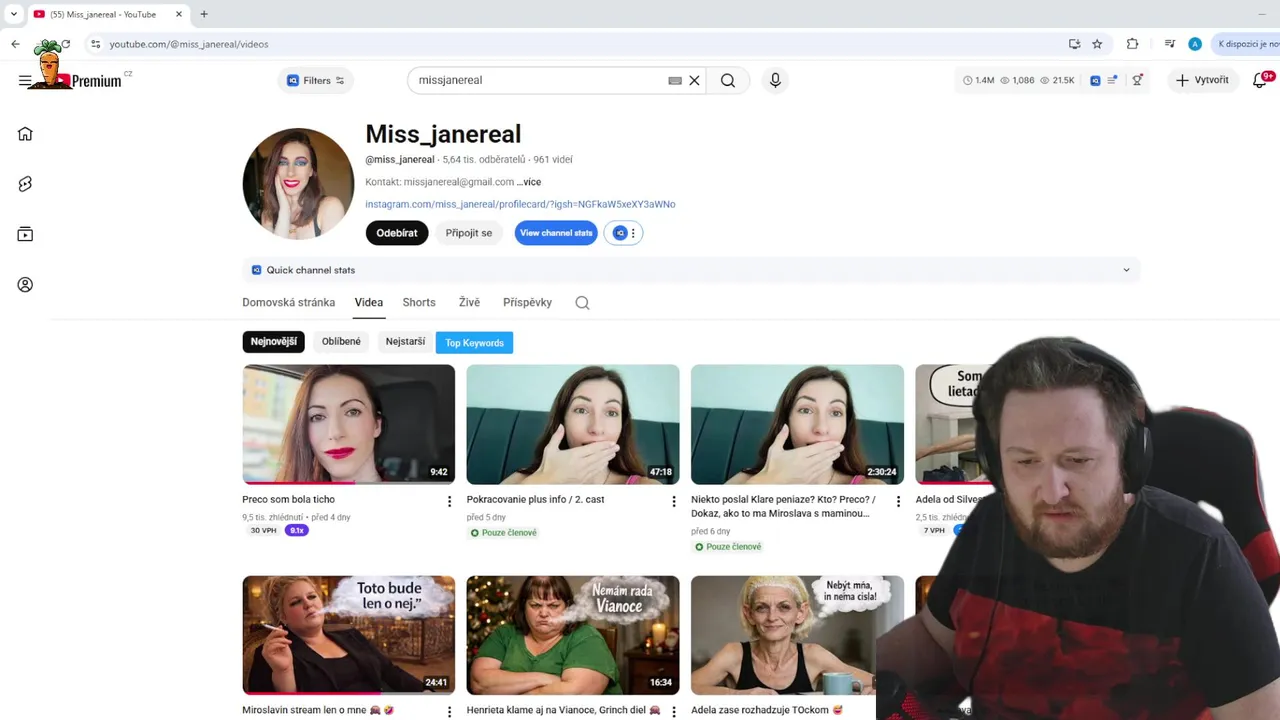Subscribe with the Odebírat button
1280x720 pixels.
(x=397, y=233)
